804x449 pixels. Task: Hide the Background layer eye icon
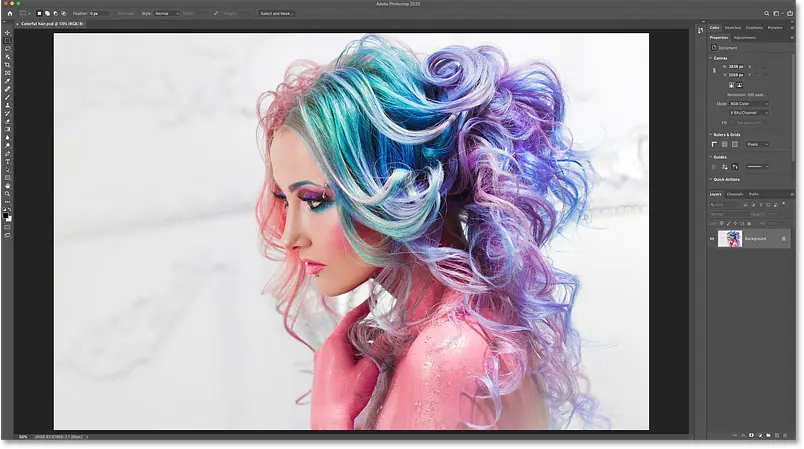click(x=712, y=238)
